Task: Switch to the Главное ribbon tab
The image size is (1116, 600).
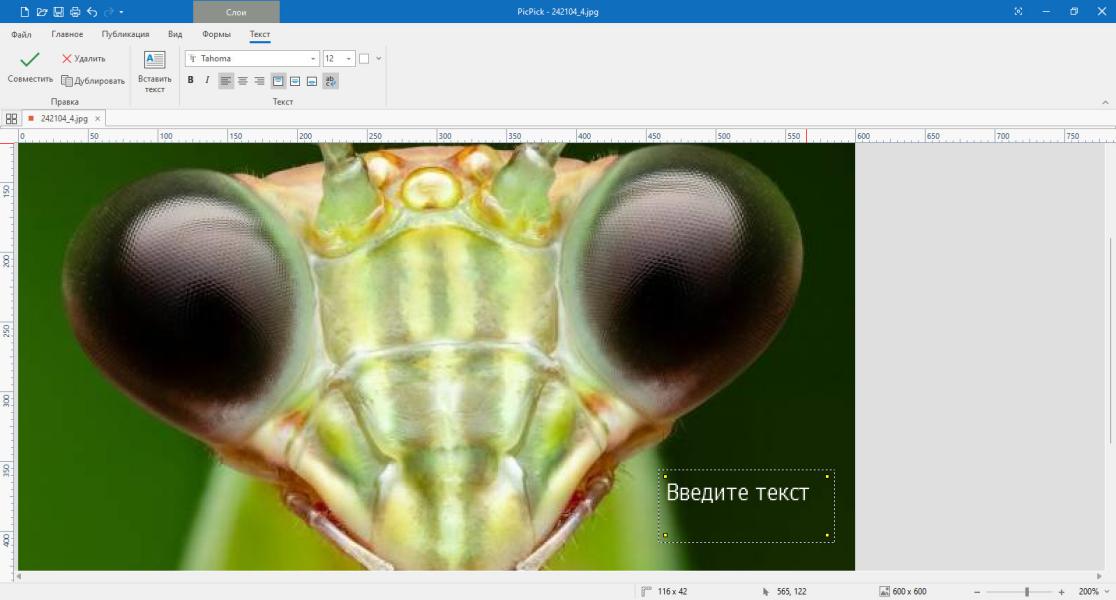Action: coord(67,34)
